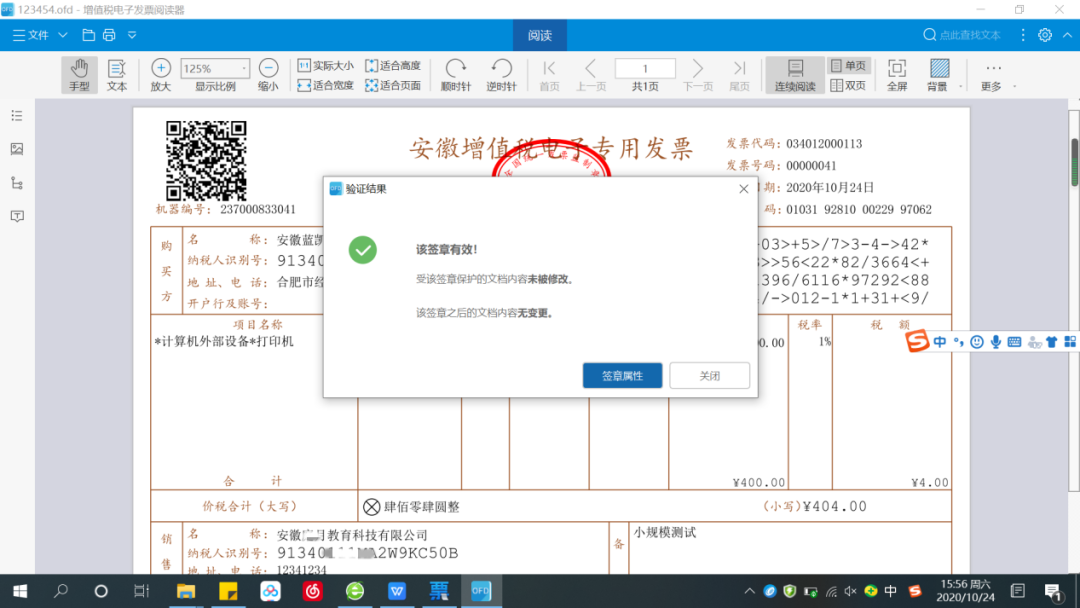Viewport: 1080px width, 608px height.
Task: Enter full screen (全屏) mode
Action: pyautogui.click(x=897, y=74)
